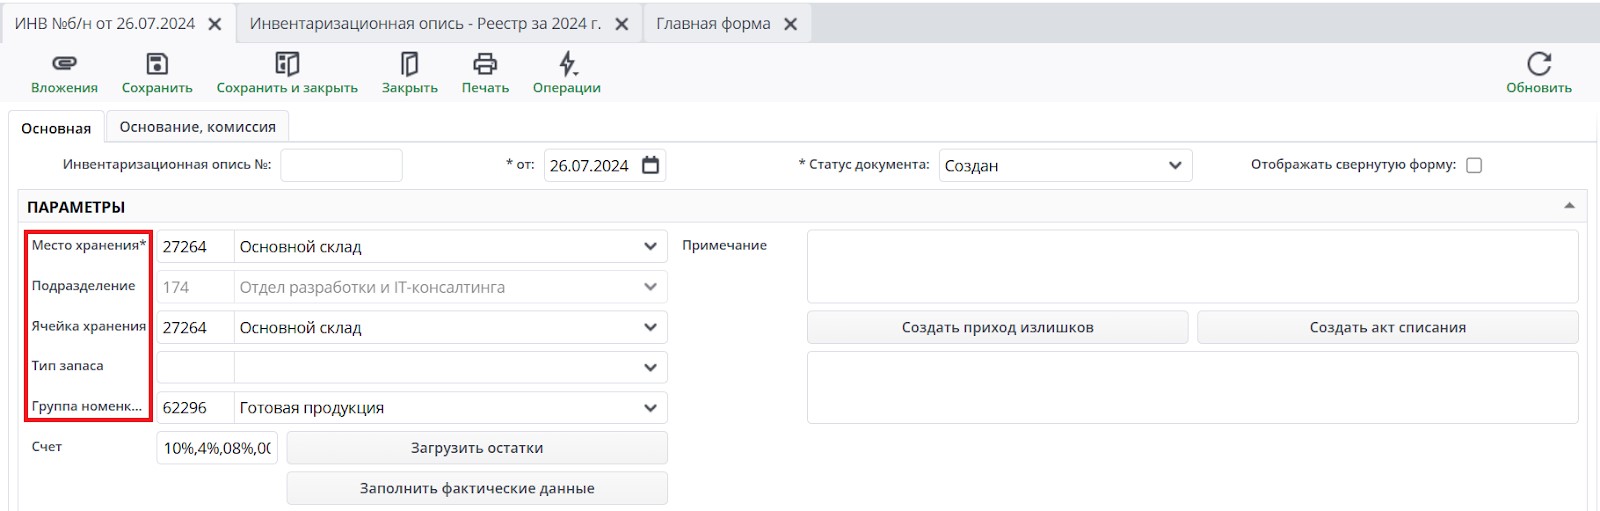Open the Печать printer icon
This screenshot has height=511, width=1600.
click(485, 64)
